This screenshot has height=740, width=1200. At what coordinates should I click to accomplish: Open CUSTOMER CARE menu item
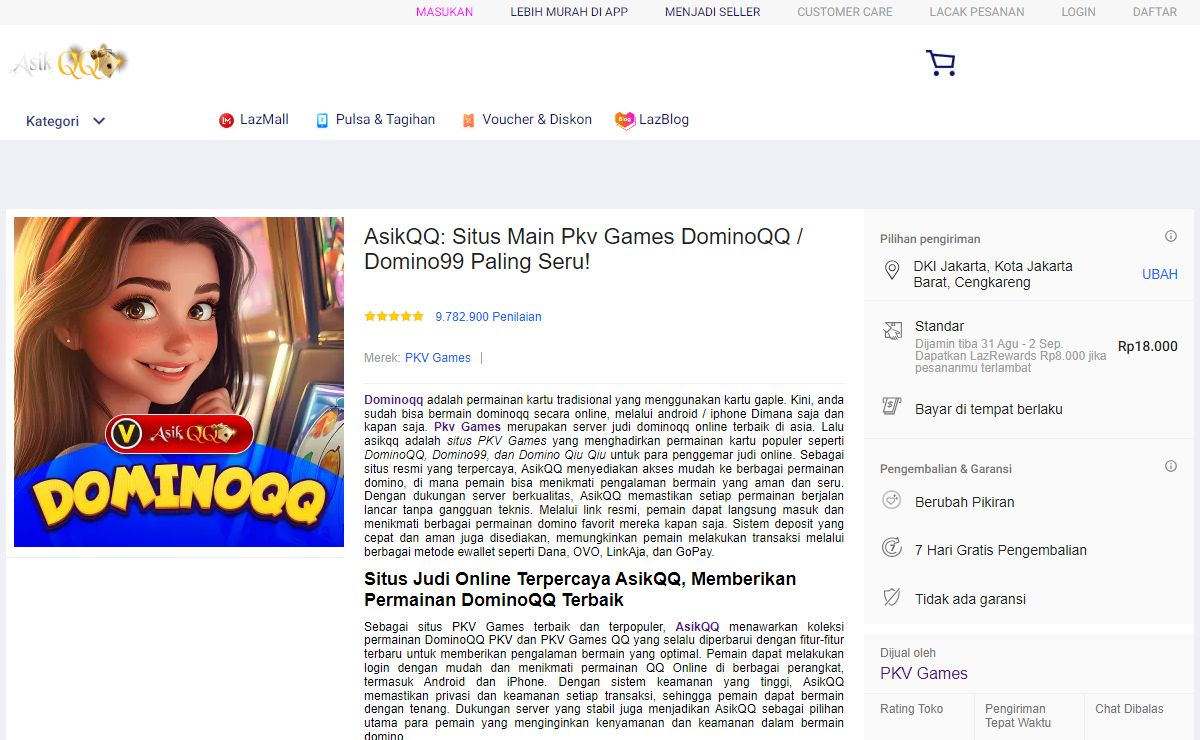(x=845, y=12)
